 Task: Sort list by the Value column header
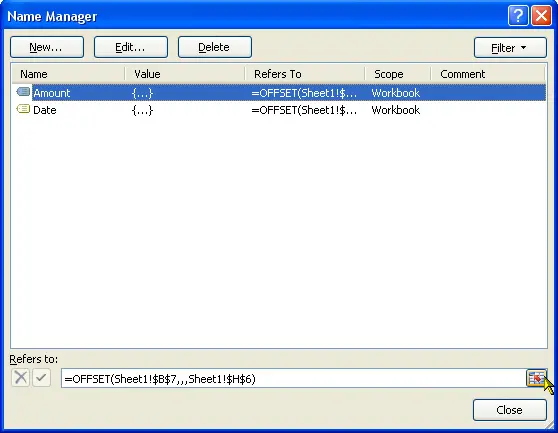[185, 74]
